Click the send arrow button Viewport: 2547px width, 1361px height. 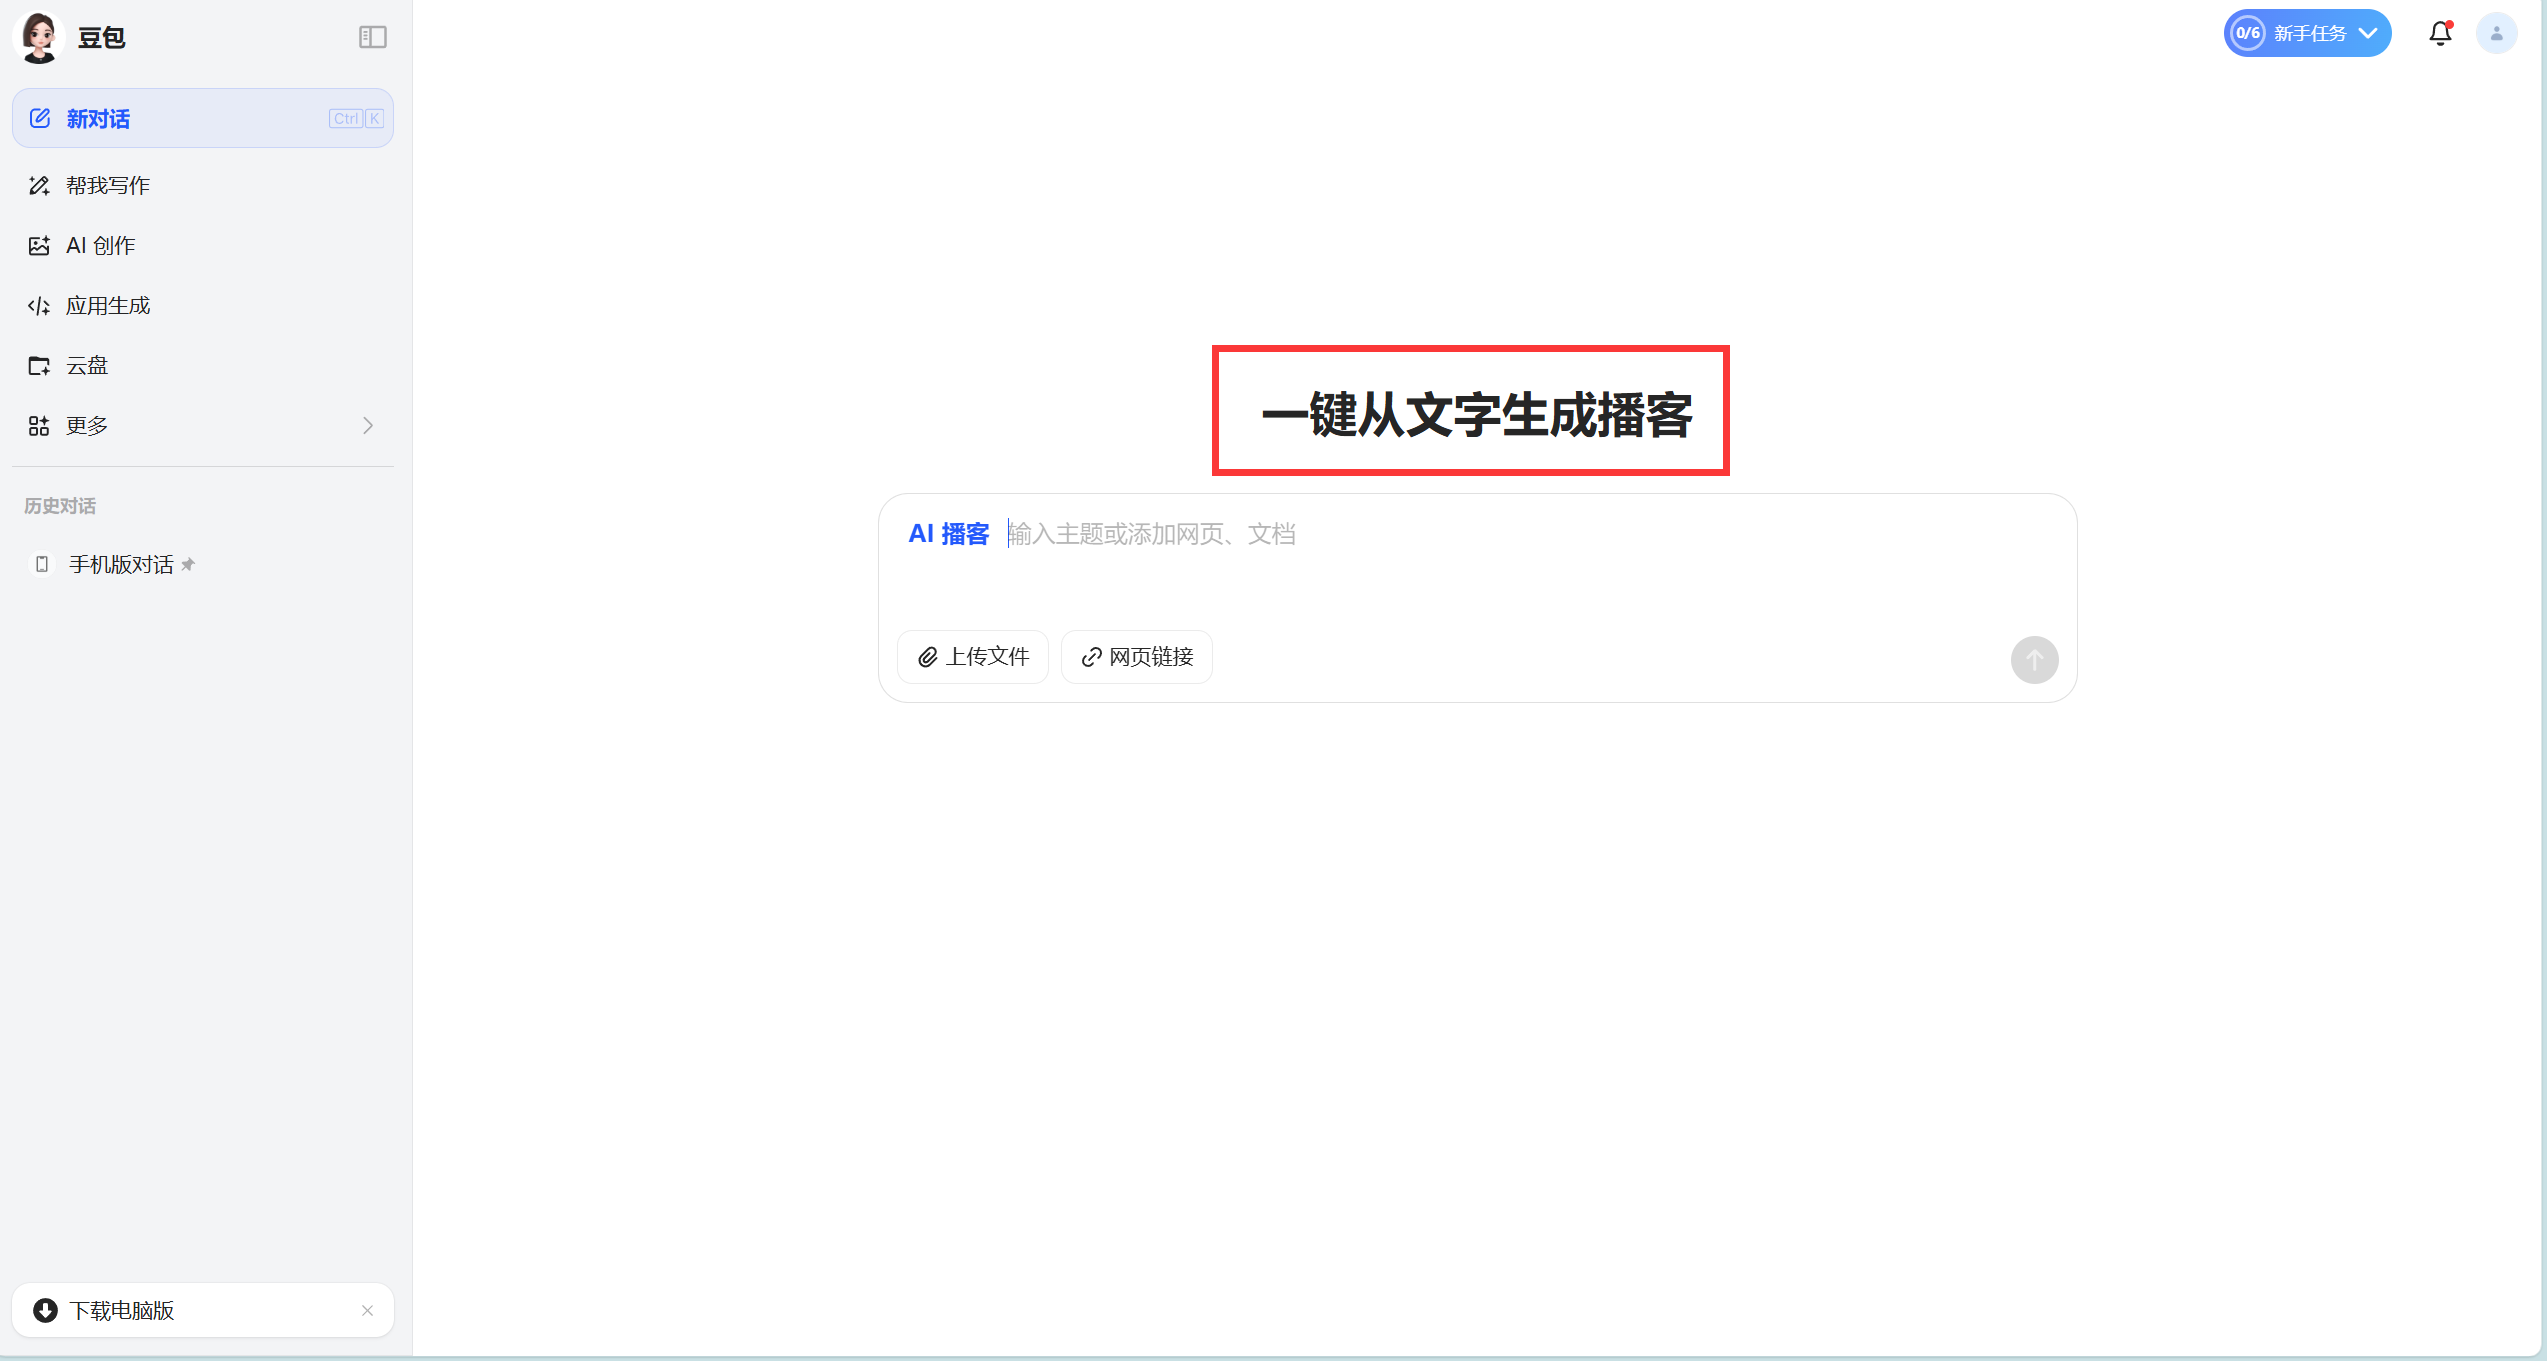point(2034,660)
